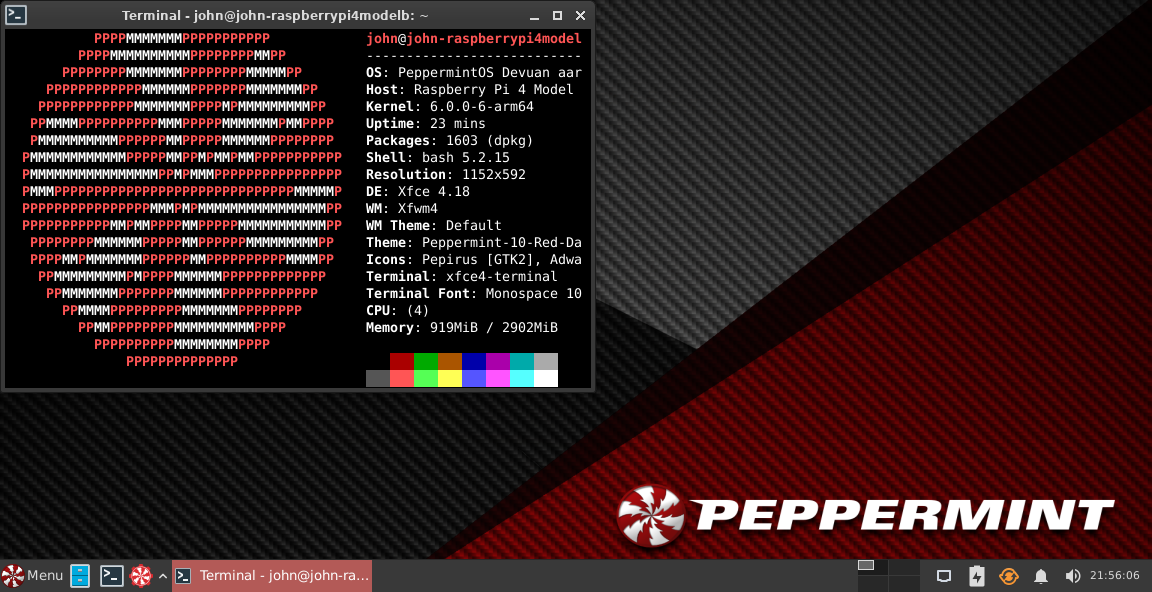
Task: Open the xfce4-terminal launcher in the panel
Action: (x=112, y=576)
